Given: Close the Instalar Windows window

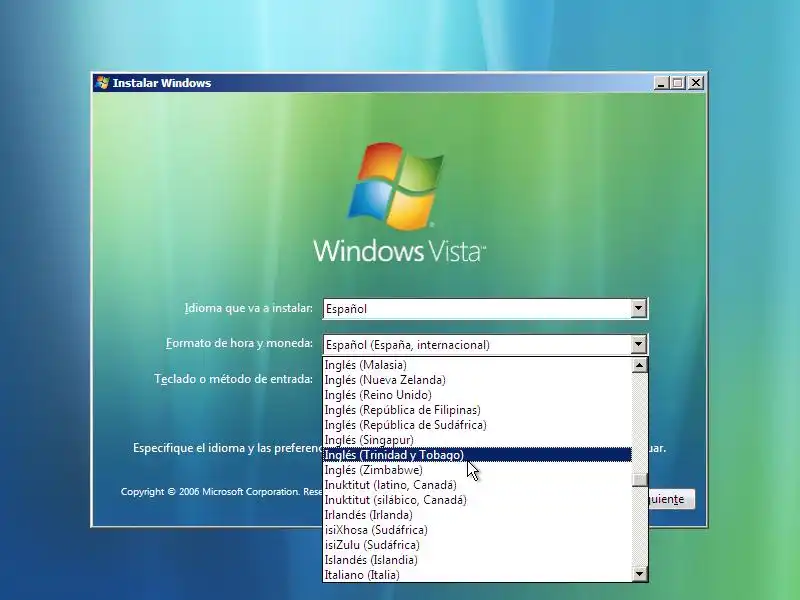Looking at the screenshot, I should pyautogui.click(x=696, y=83).
